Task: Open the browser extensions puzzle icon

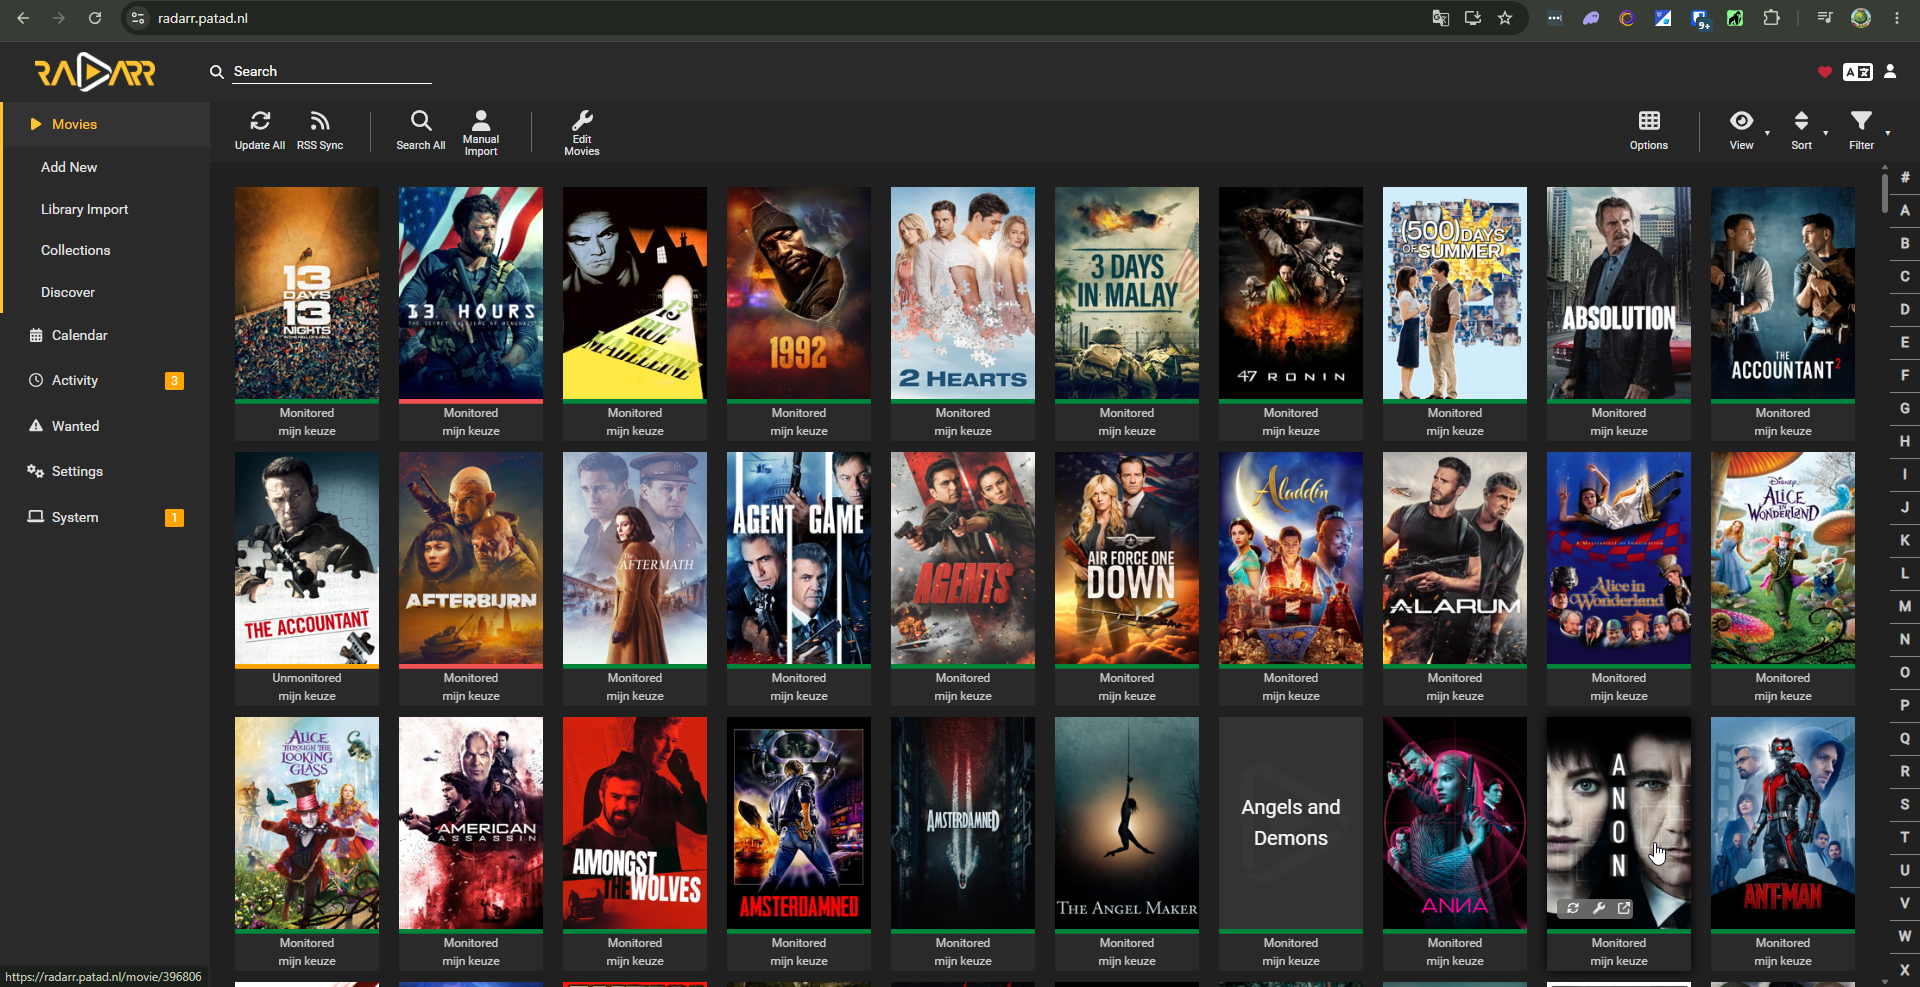Action: [1771, 18]
